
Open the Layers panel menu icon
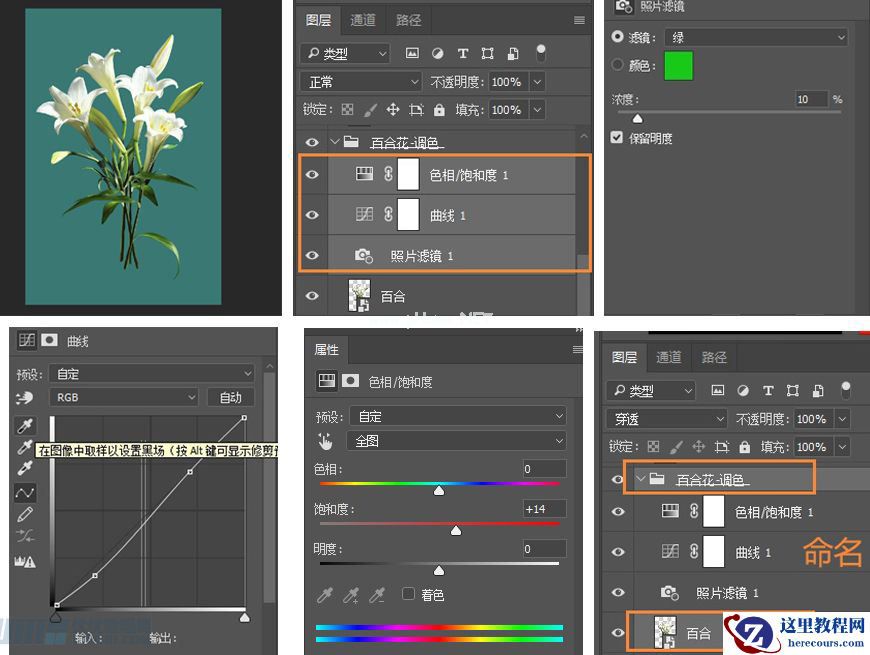tap(578, 19)
